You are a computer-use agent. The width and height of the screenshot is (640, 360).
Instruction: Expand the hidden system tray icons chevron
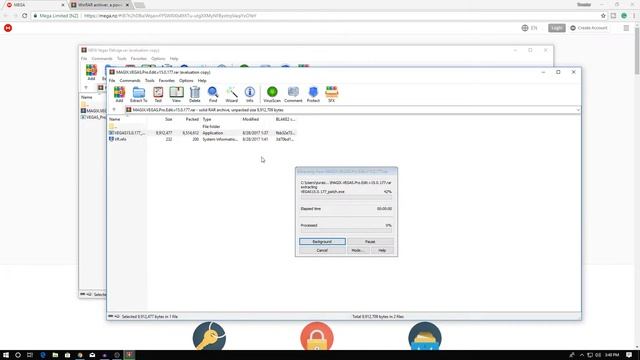coord(582,355)
